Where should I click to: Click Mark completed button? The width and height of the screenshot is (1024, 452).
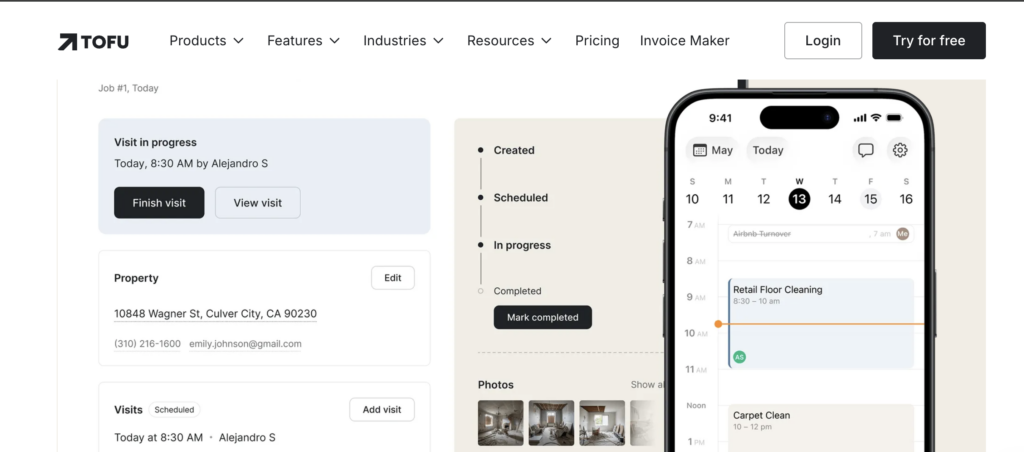(x=543, y=317)
